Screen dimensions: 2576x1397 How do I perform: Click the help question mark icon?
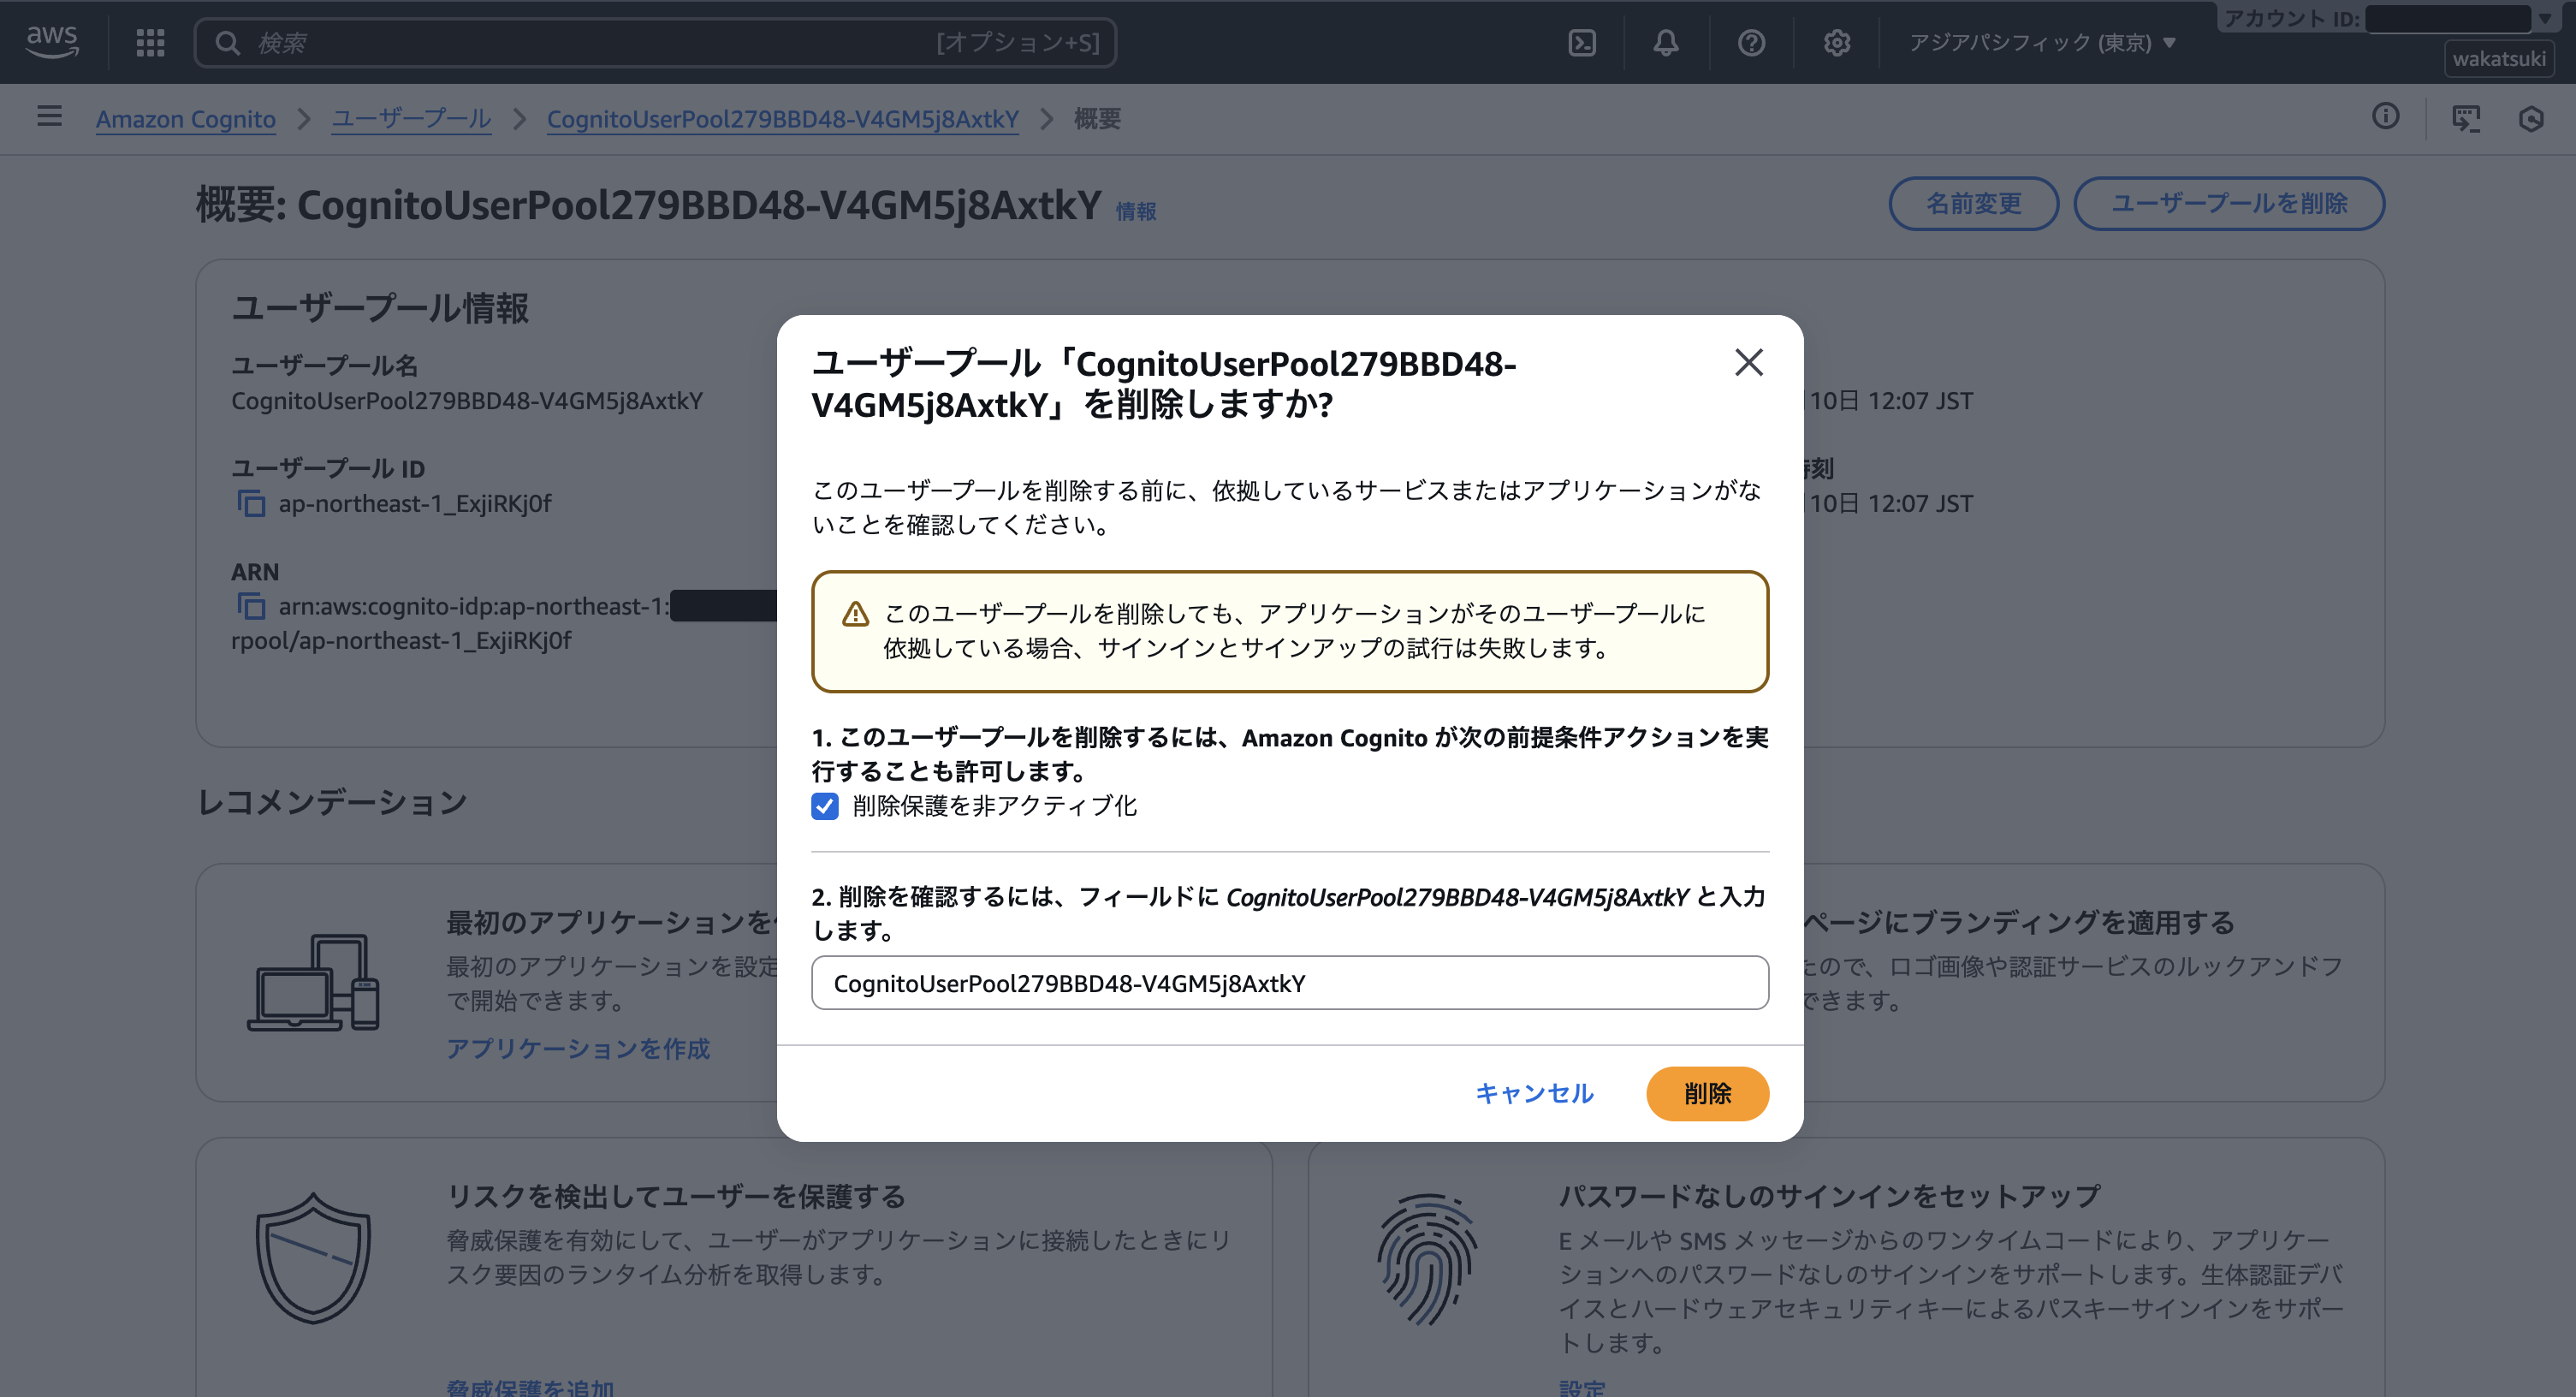(1751, 42)
